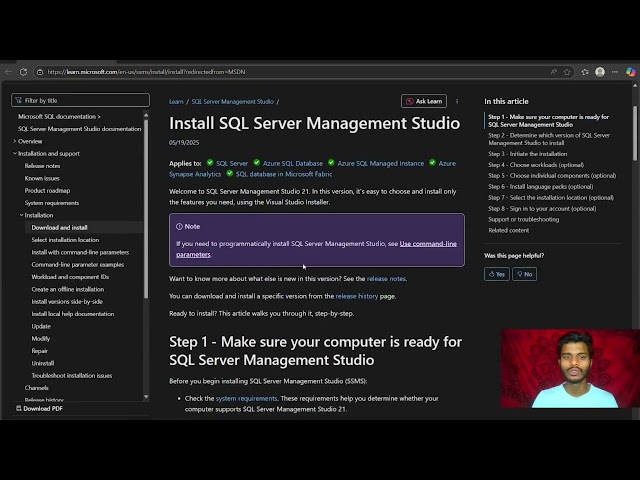
Task: Open System requirements in sidebar
Action: 52,203
